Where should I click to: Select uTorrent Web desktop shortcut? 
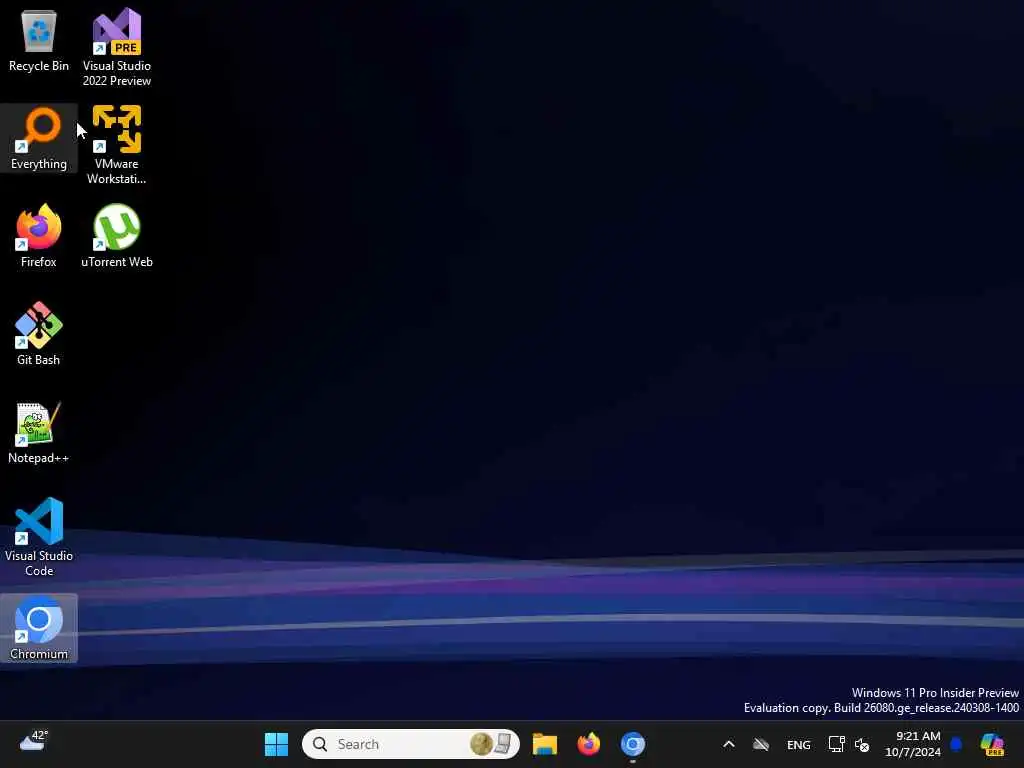click(x=117, y=236)
